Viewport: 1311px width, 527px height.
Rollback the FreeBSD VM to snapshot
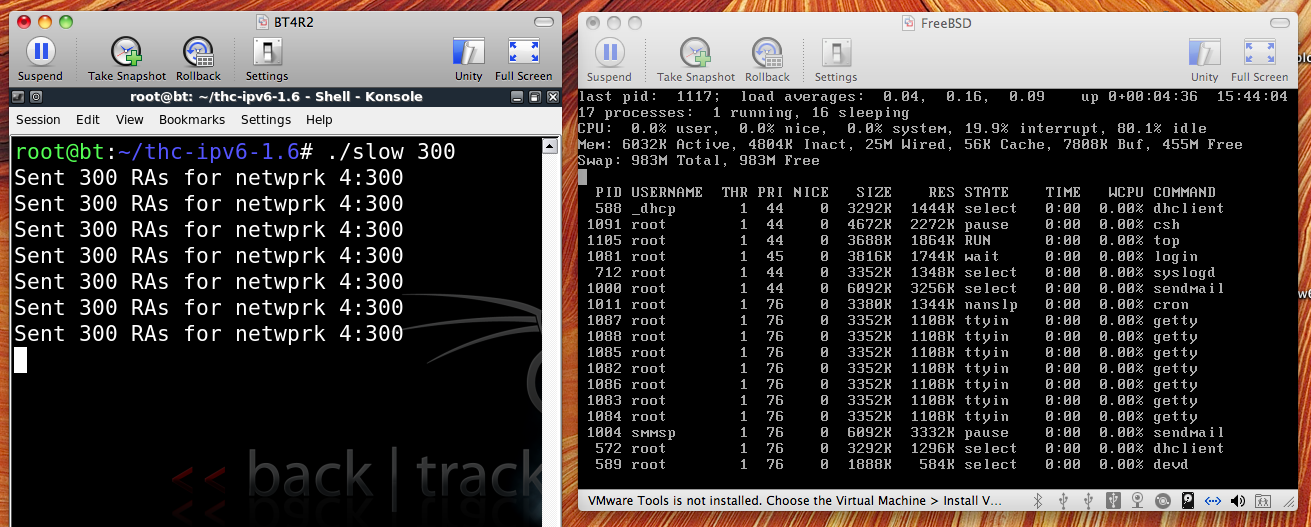tap(767, 60)
